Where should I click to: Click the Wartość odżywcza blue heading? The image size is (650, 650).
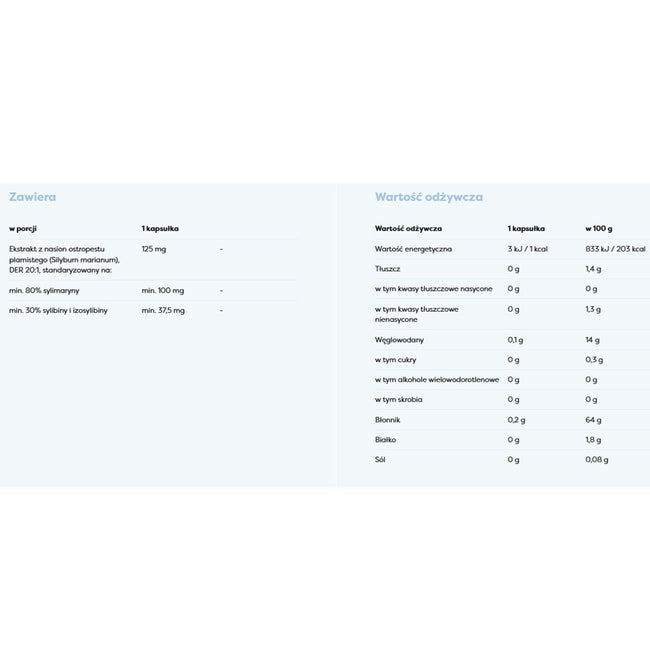[429, 197]
